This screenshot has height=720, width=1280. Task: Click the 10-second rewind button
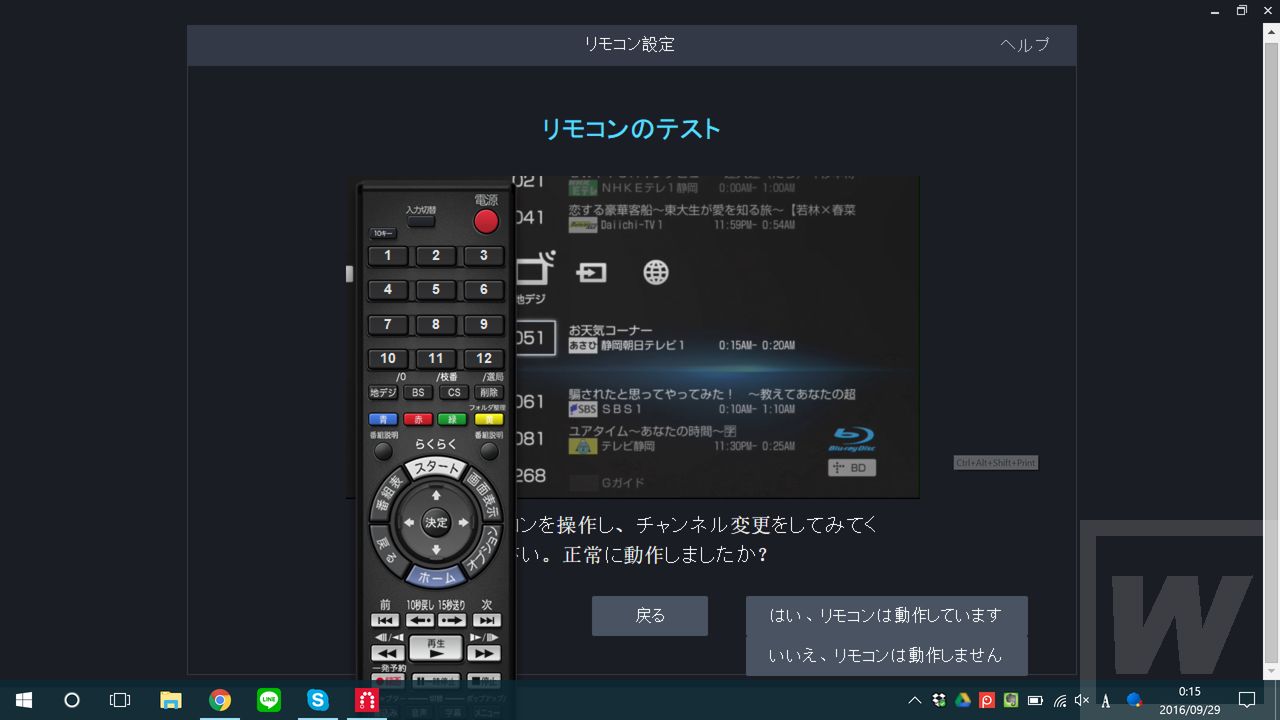(419, 621)
